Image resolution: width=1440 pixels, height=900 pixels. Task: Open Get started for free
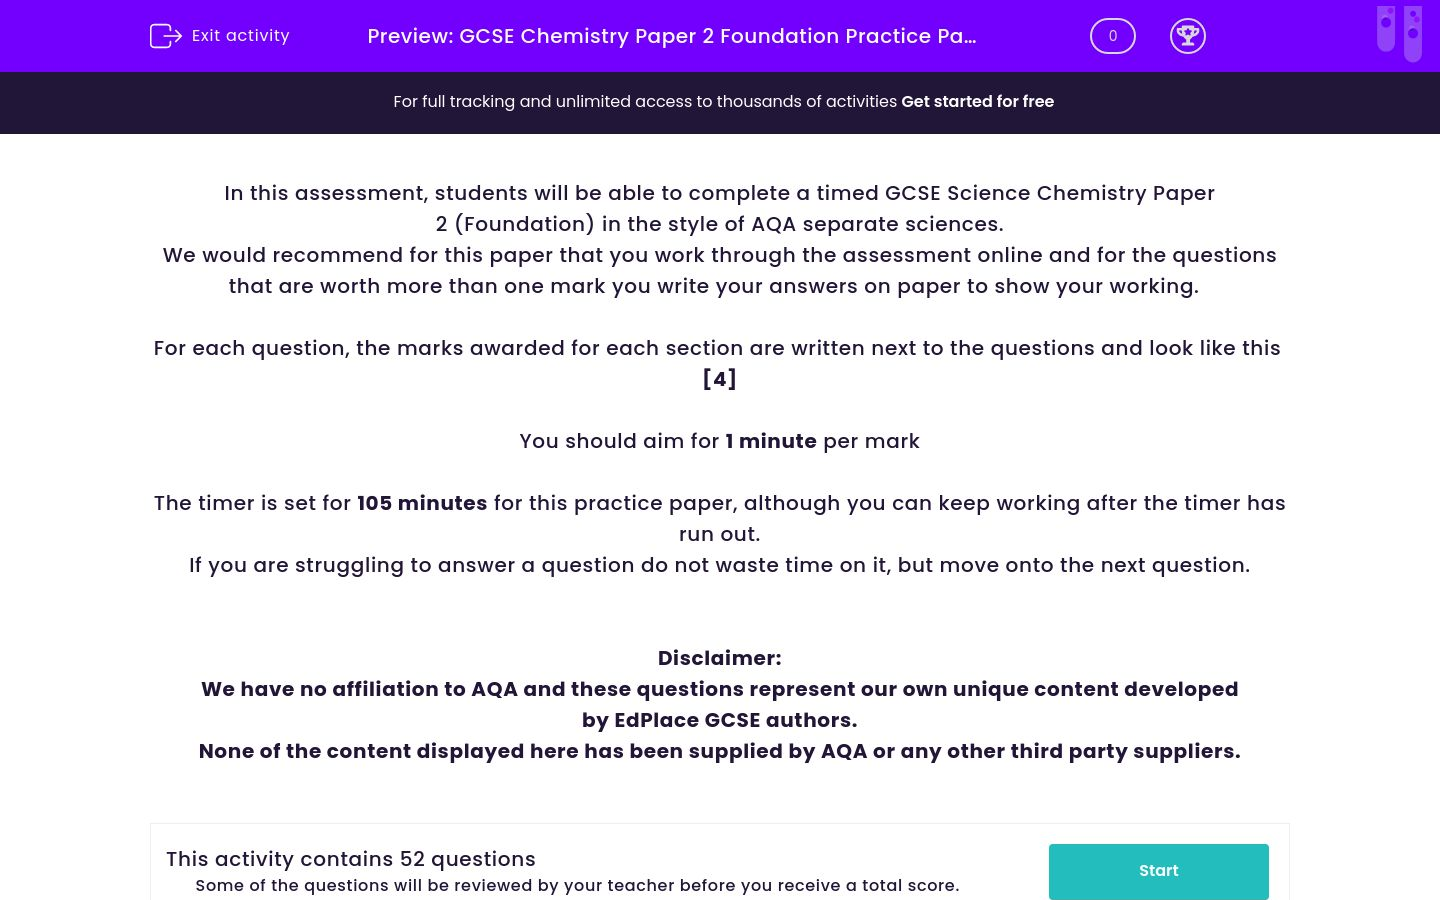(x=977, y=101)
